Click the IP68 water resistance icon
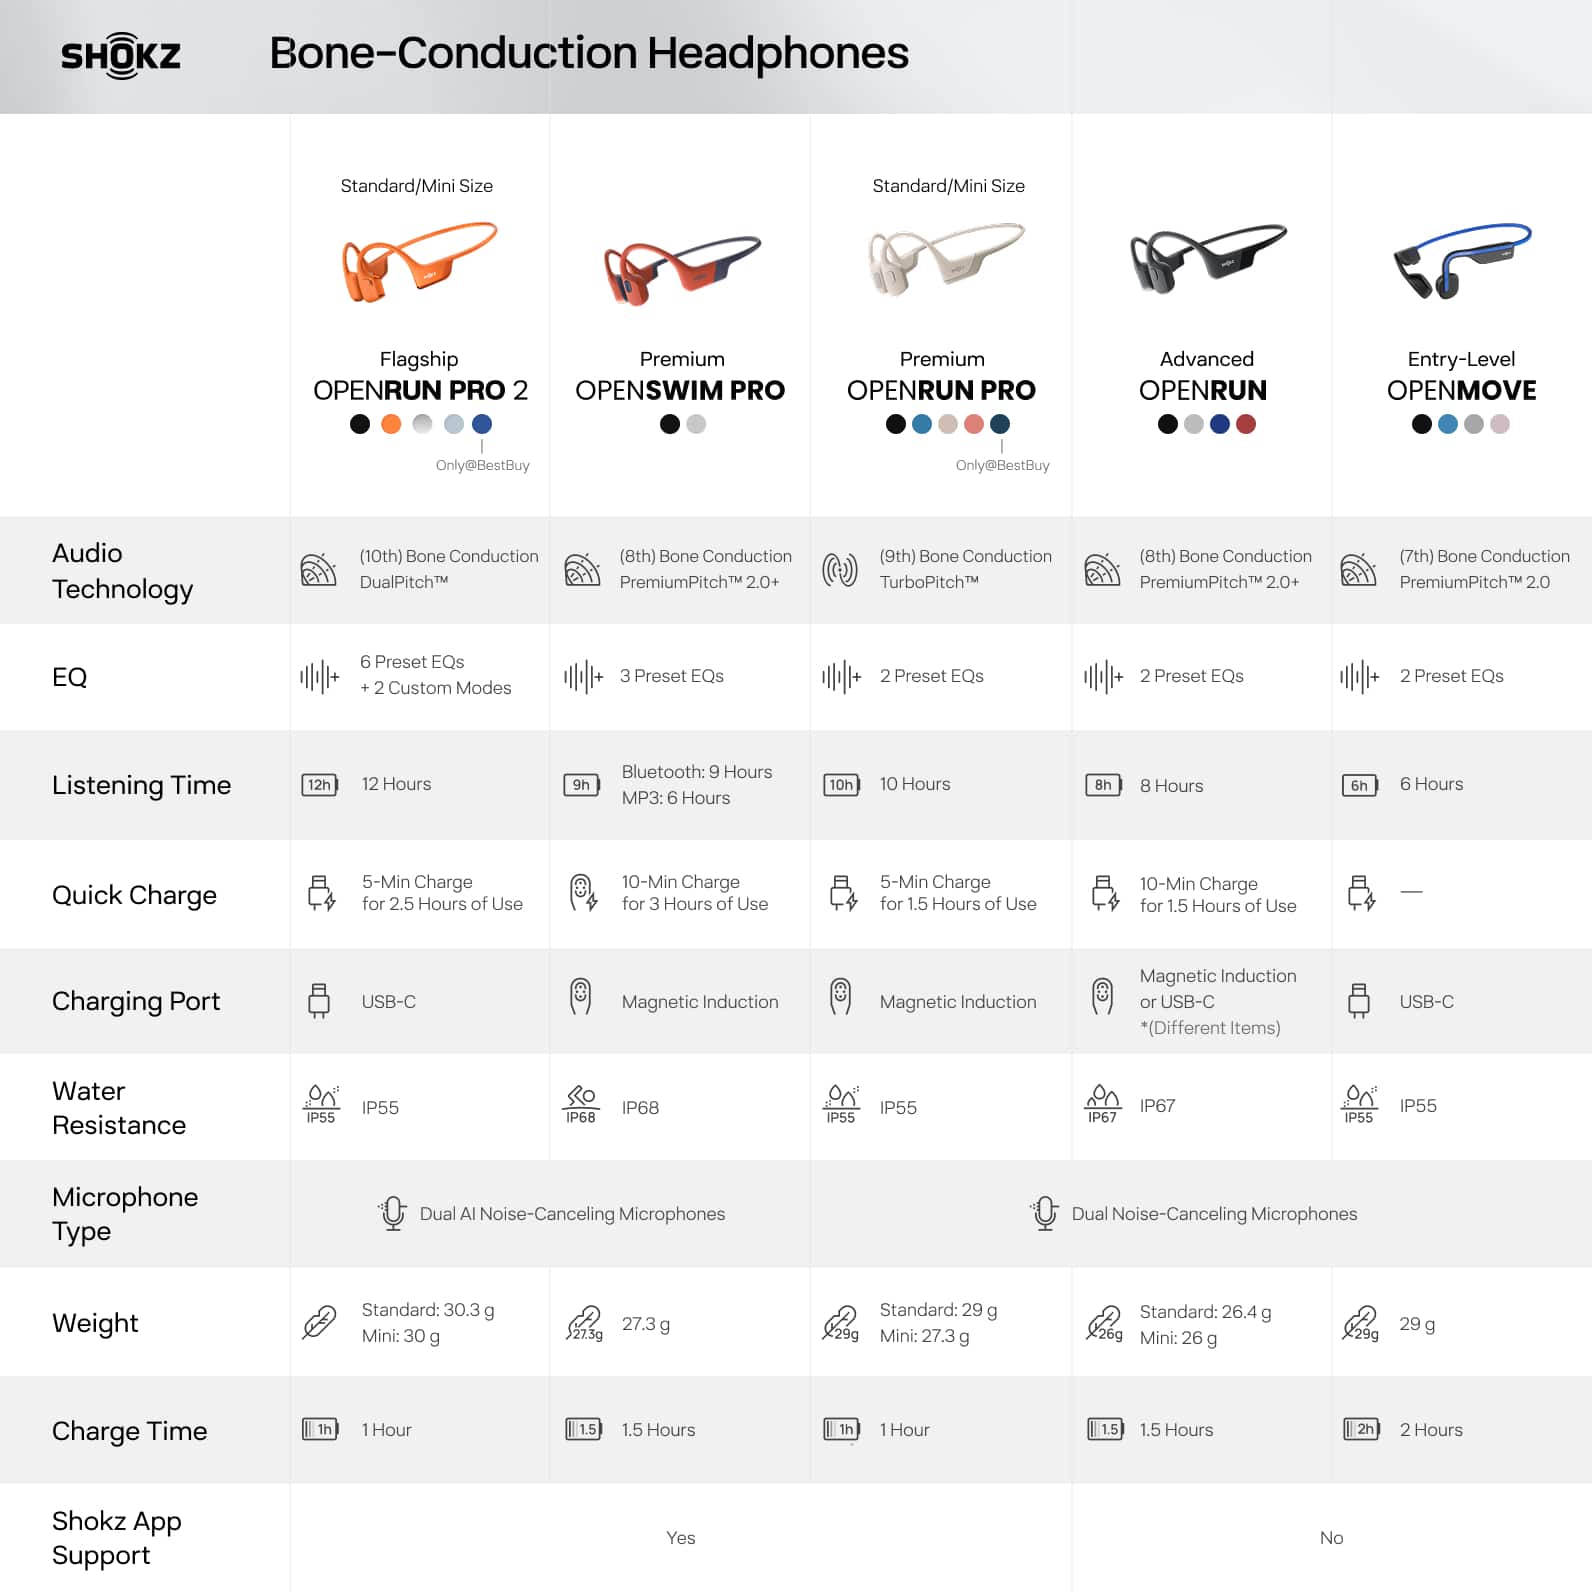This screenshot has height=1592, width=1592. [580, 1104]
